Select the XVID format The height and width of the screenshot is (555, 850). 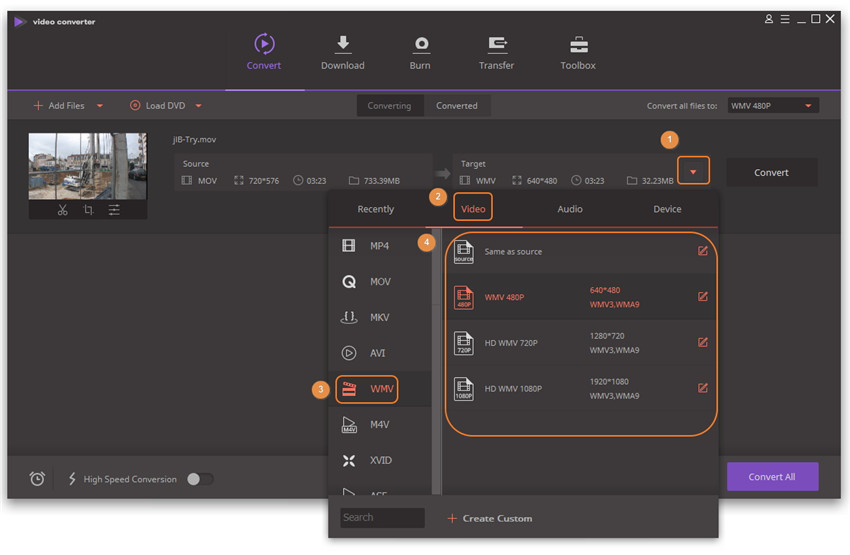click(379, 461)
